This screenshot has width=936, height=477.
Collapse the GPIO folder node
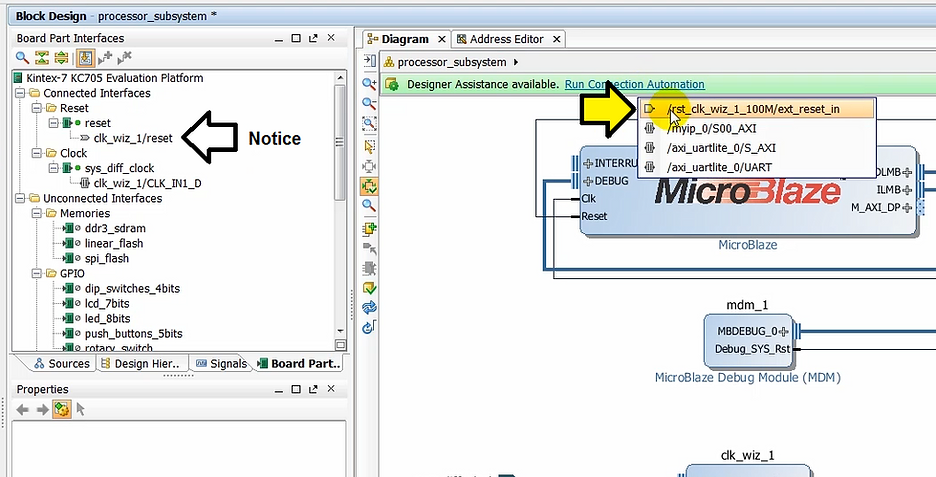pos(36,273)
